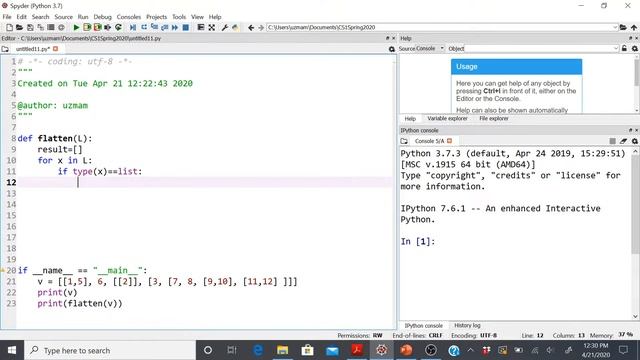Close the Console 5/A tab
The image size is (640, 360).
point(449,141)
